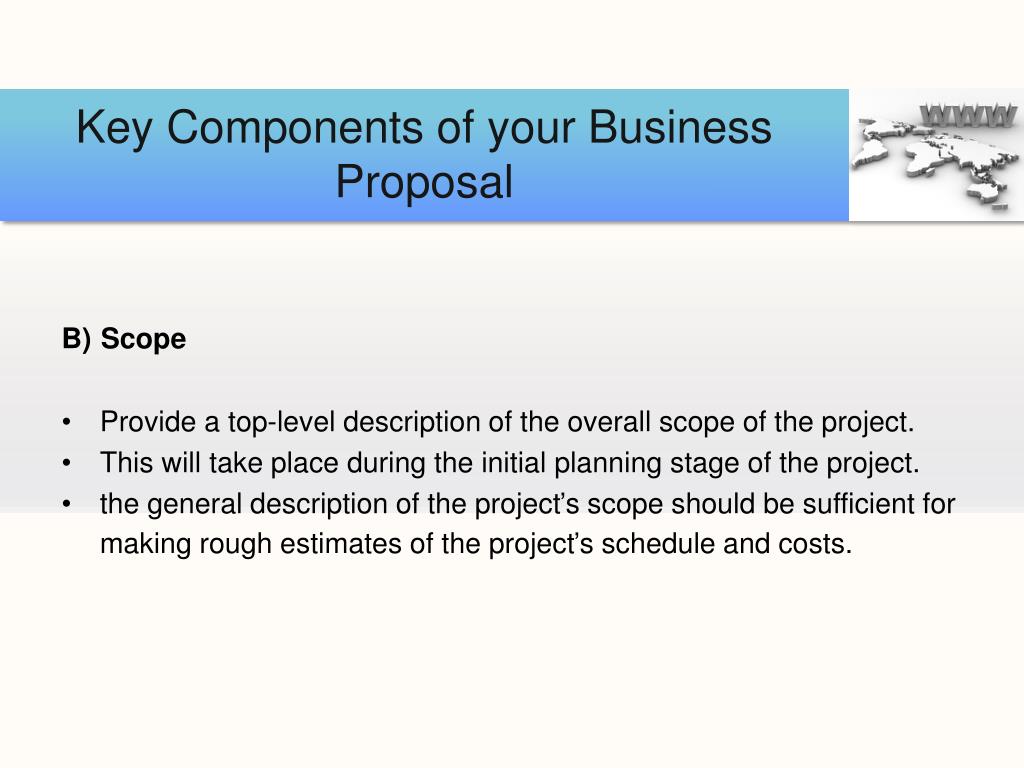Click the 'B) Scope' heading
1024x768 pixels.
(x=124, y=339)
